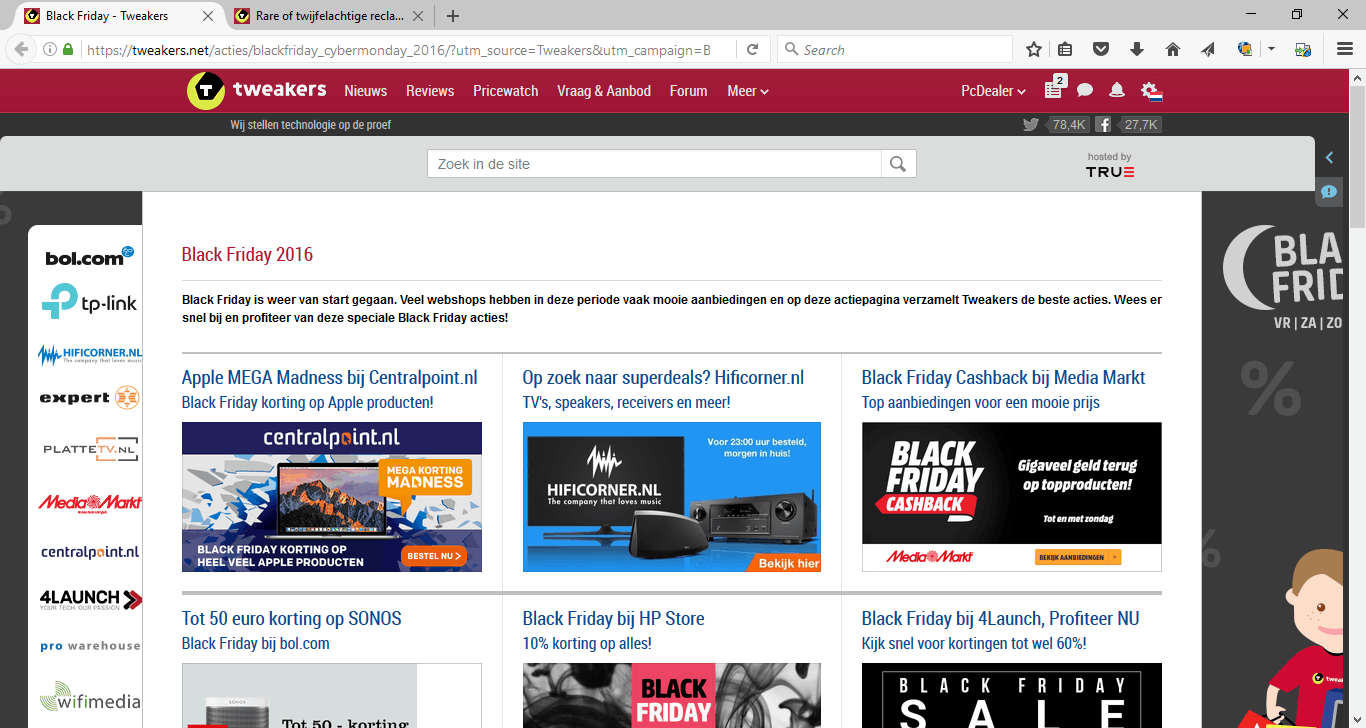Open Tot 50 euro korting op SONOS

pos(292,619)
